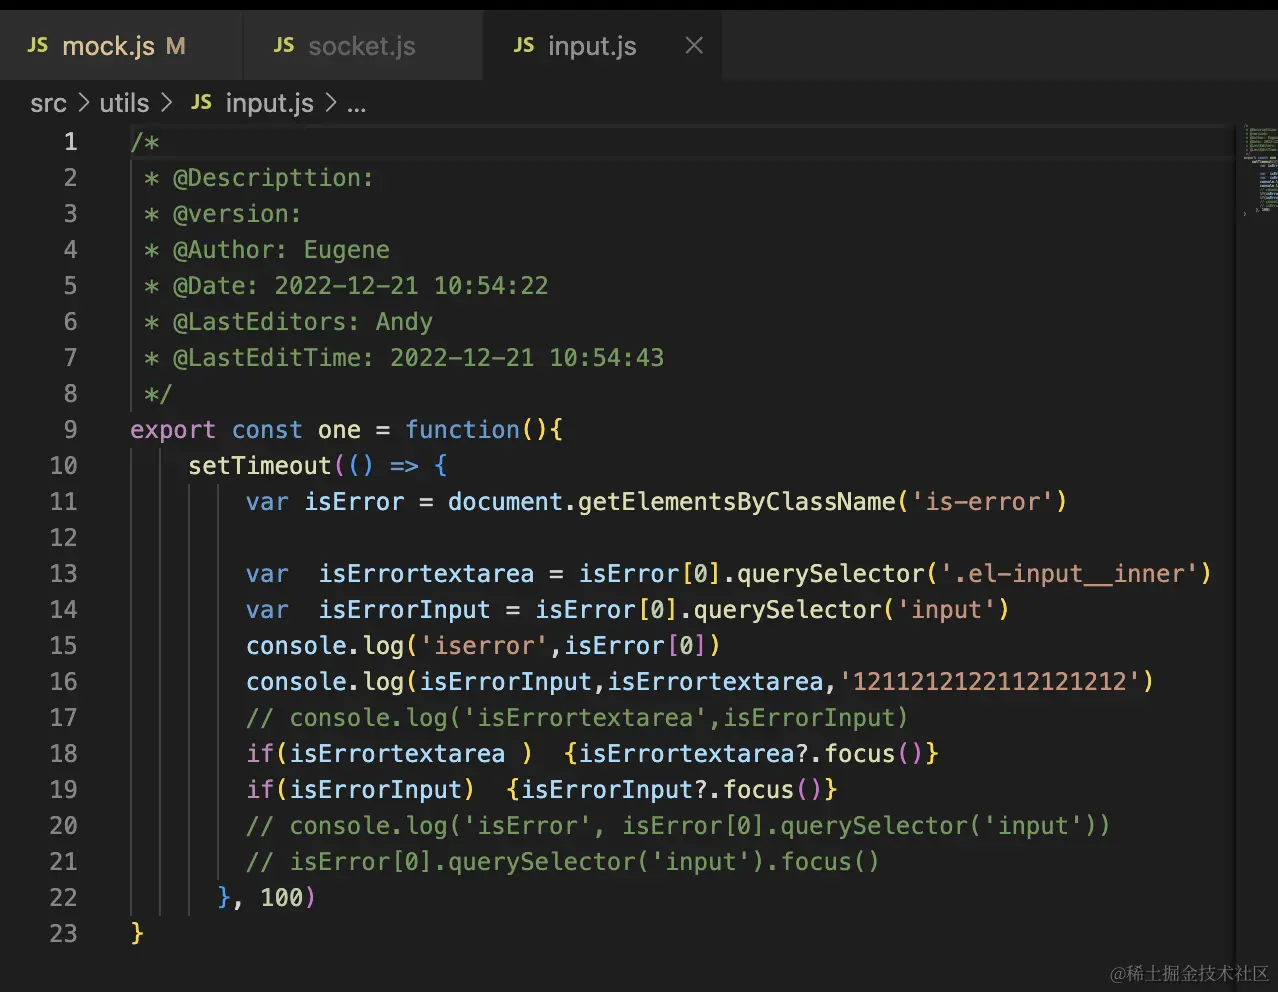Click line number 9 in gutter
Viewport: 1278px width, 992px height.
[x=70, y=430]
